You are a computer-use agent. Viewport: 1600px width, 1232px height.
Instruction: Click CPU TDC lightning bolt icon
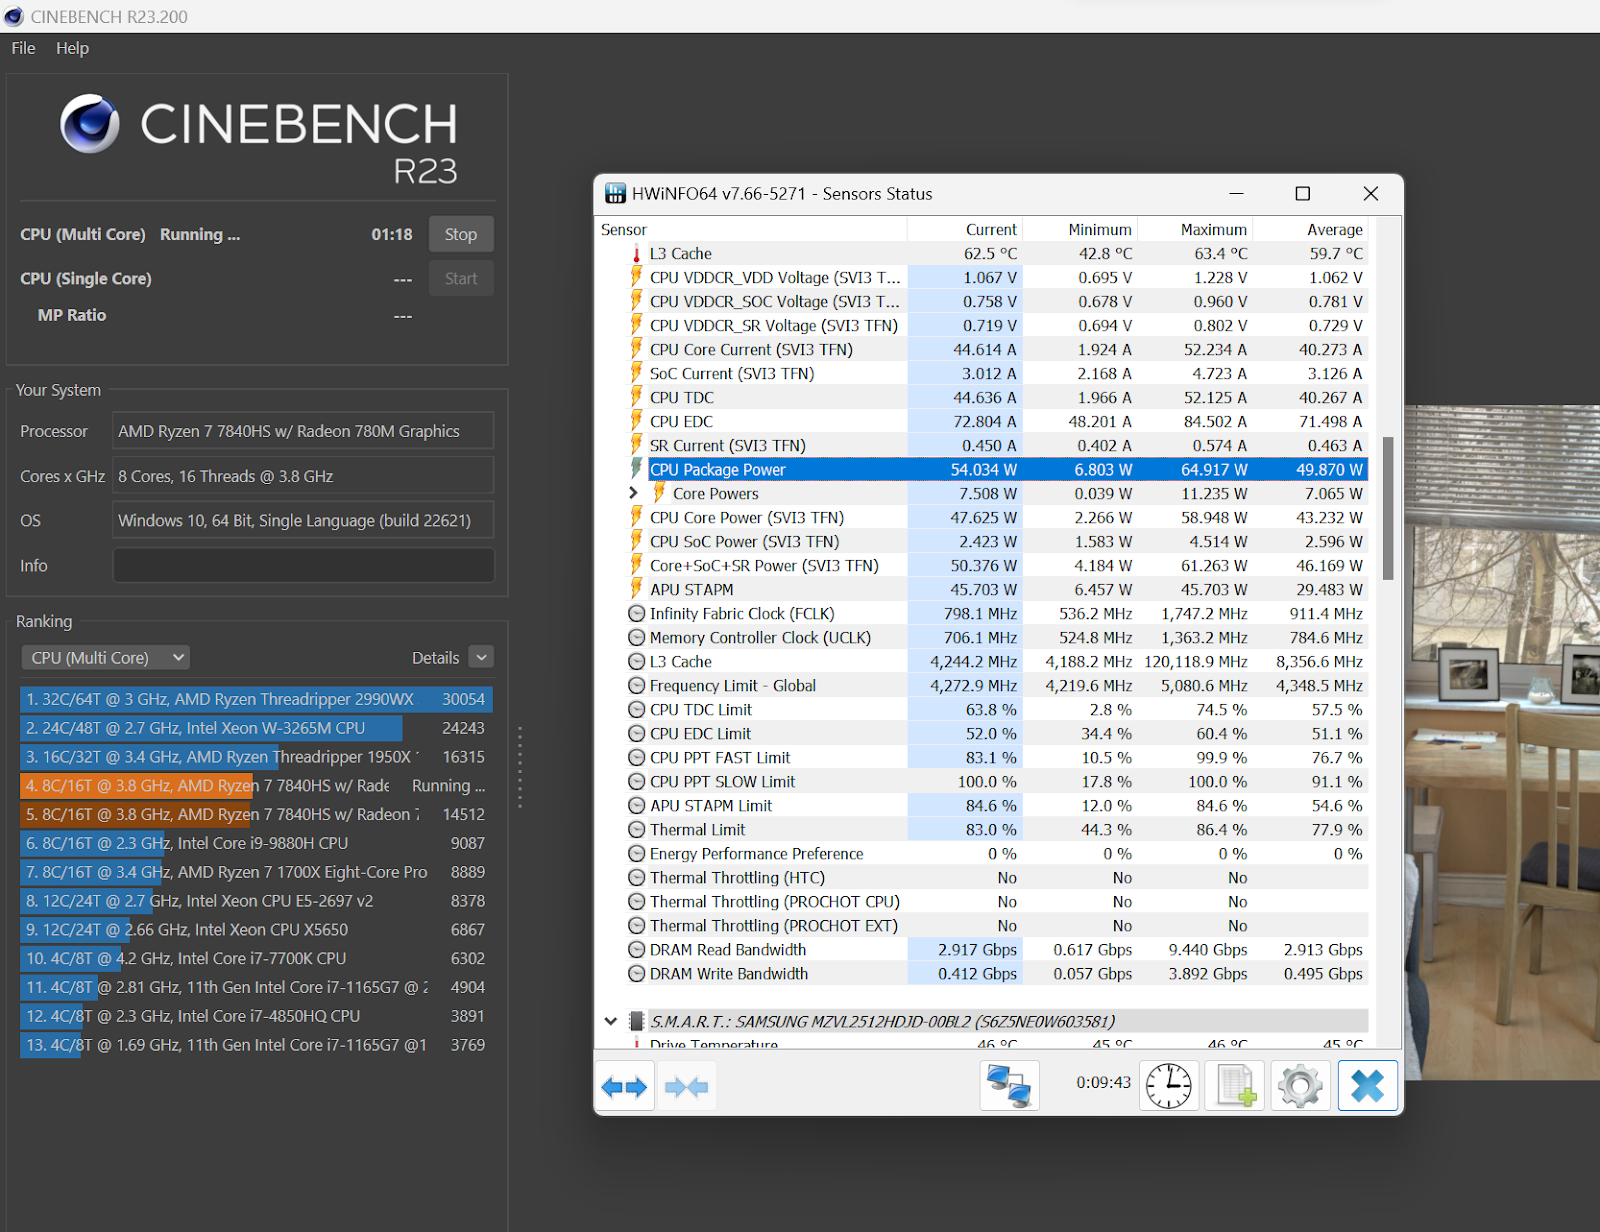coord(636,397)
